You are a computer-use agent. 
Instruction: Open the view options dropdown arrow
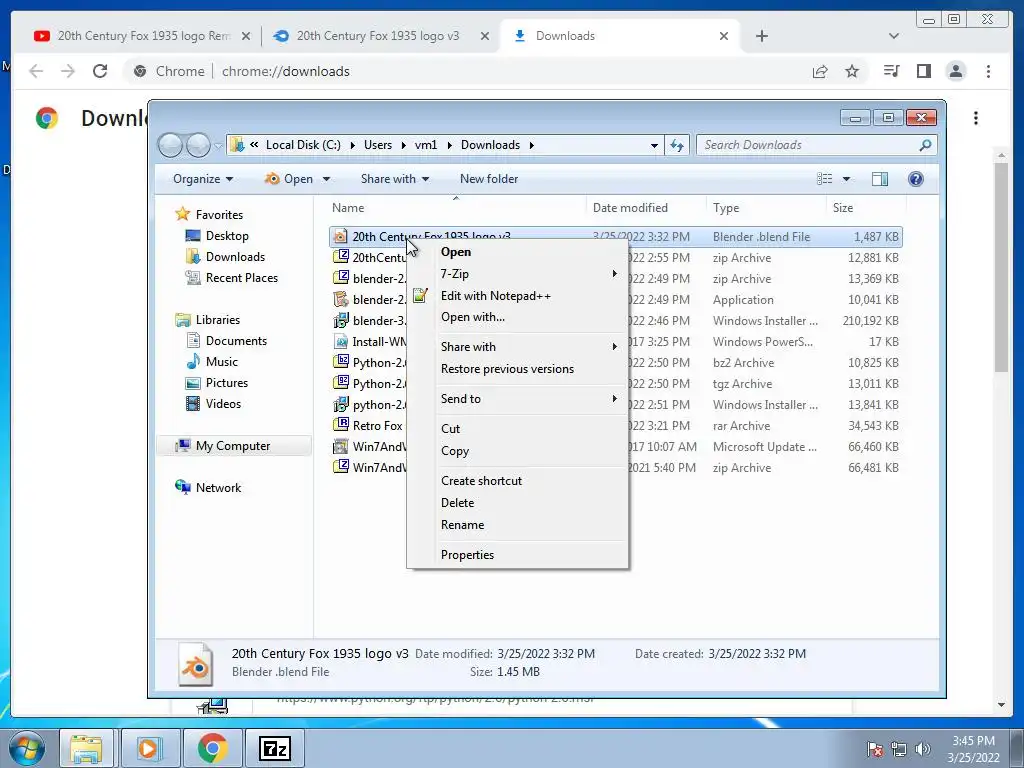(846, 179)
